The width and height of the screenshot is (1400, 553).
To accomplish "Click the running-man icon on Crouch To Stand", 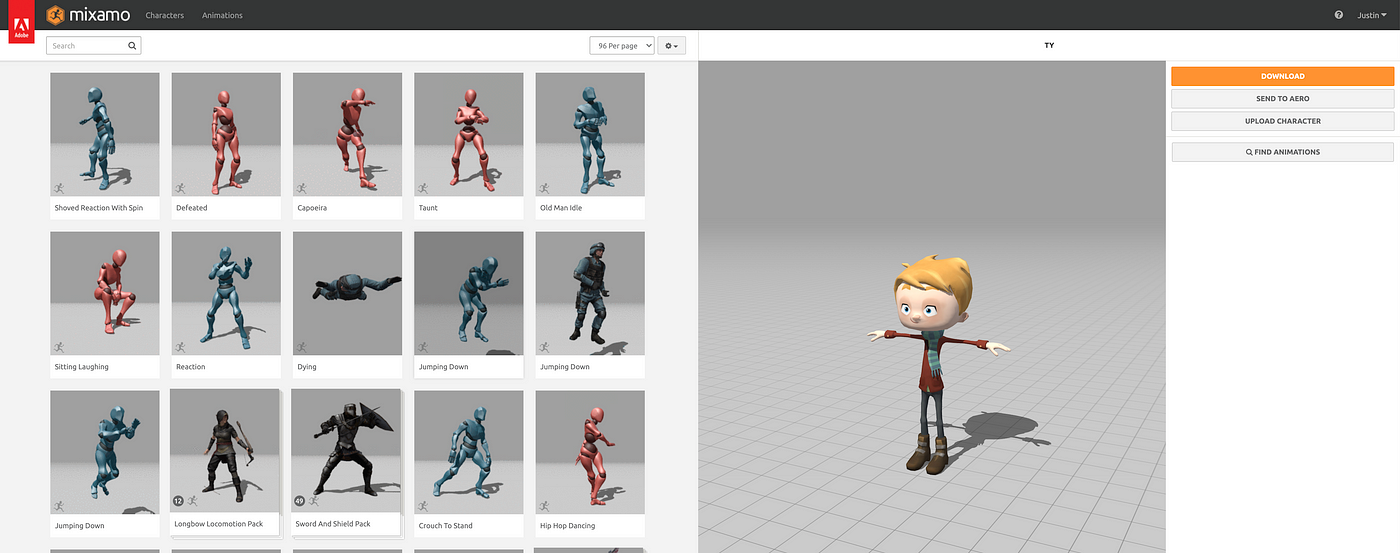I will tap(422, 506).
